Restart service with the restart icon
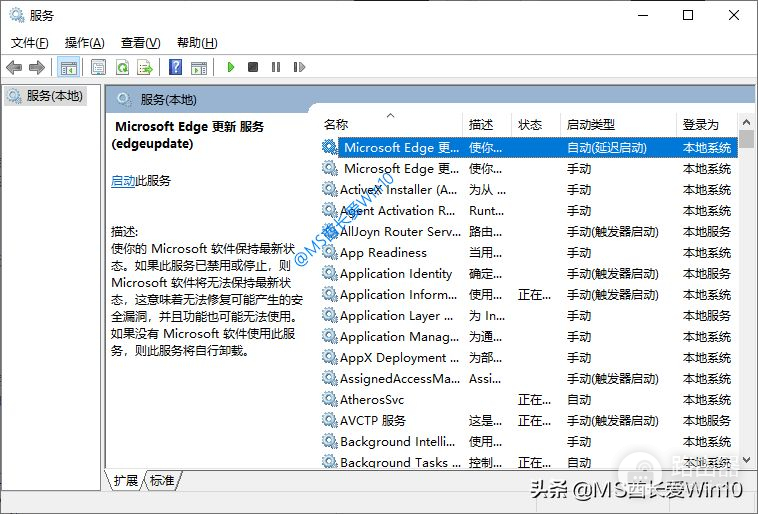 299,67
